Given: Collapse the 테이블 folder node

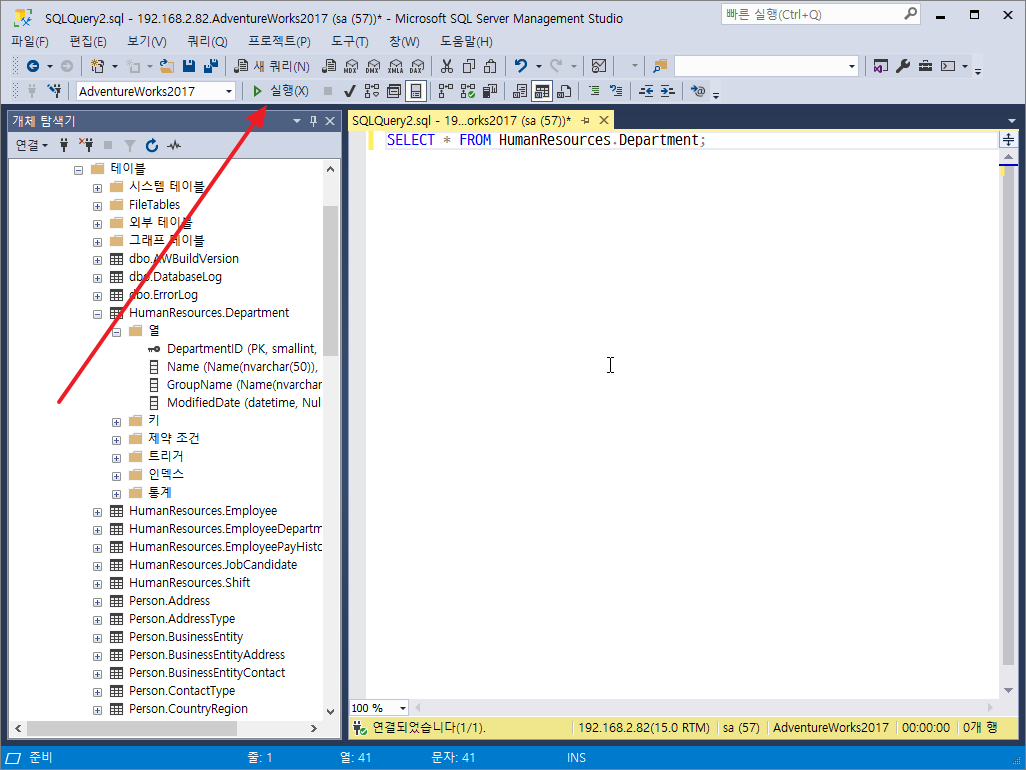Looking at the screenshot, I should pos(79,170).
